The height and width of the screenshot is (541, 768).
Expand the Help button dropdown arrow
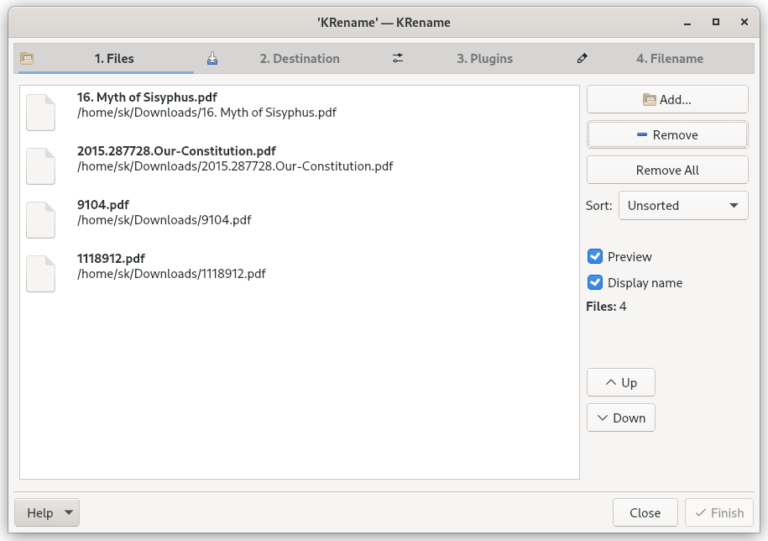coord(68,514)
